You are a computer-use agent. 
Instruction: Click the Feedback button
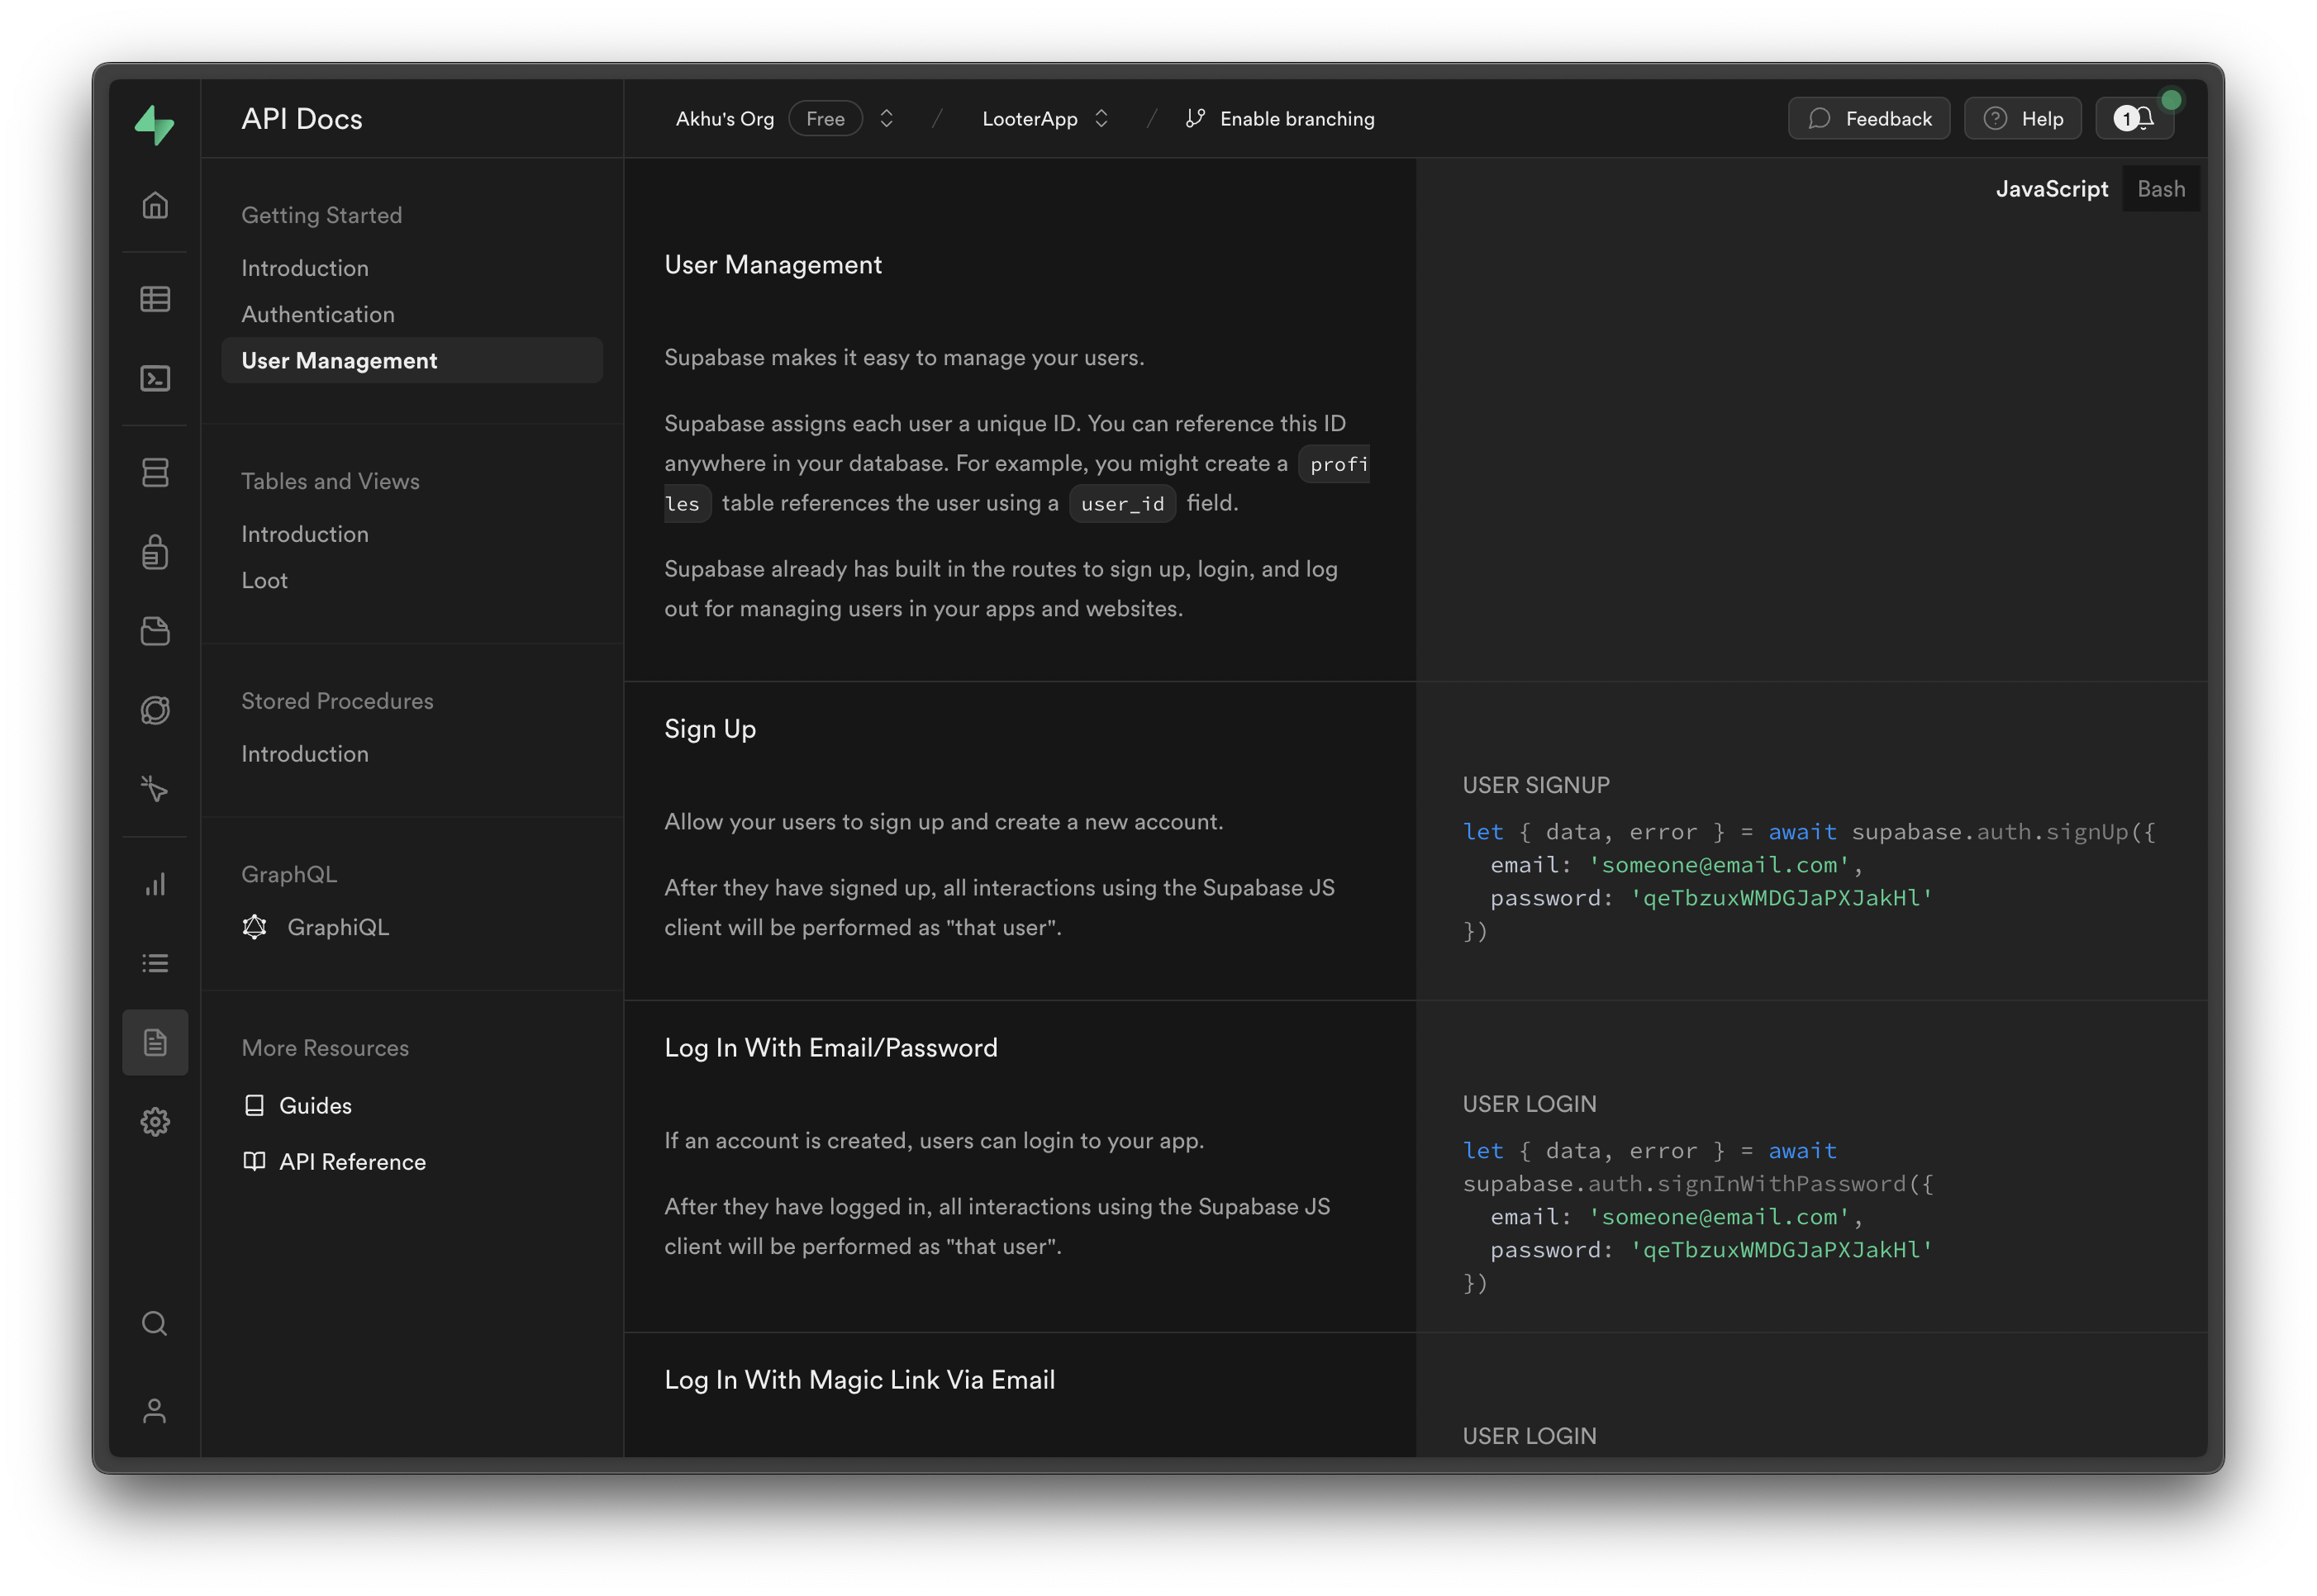tap(1868, 119)
